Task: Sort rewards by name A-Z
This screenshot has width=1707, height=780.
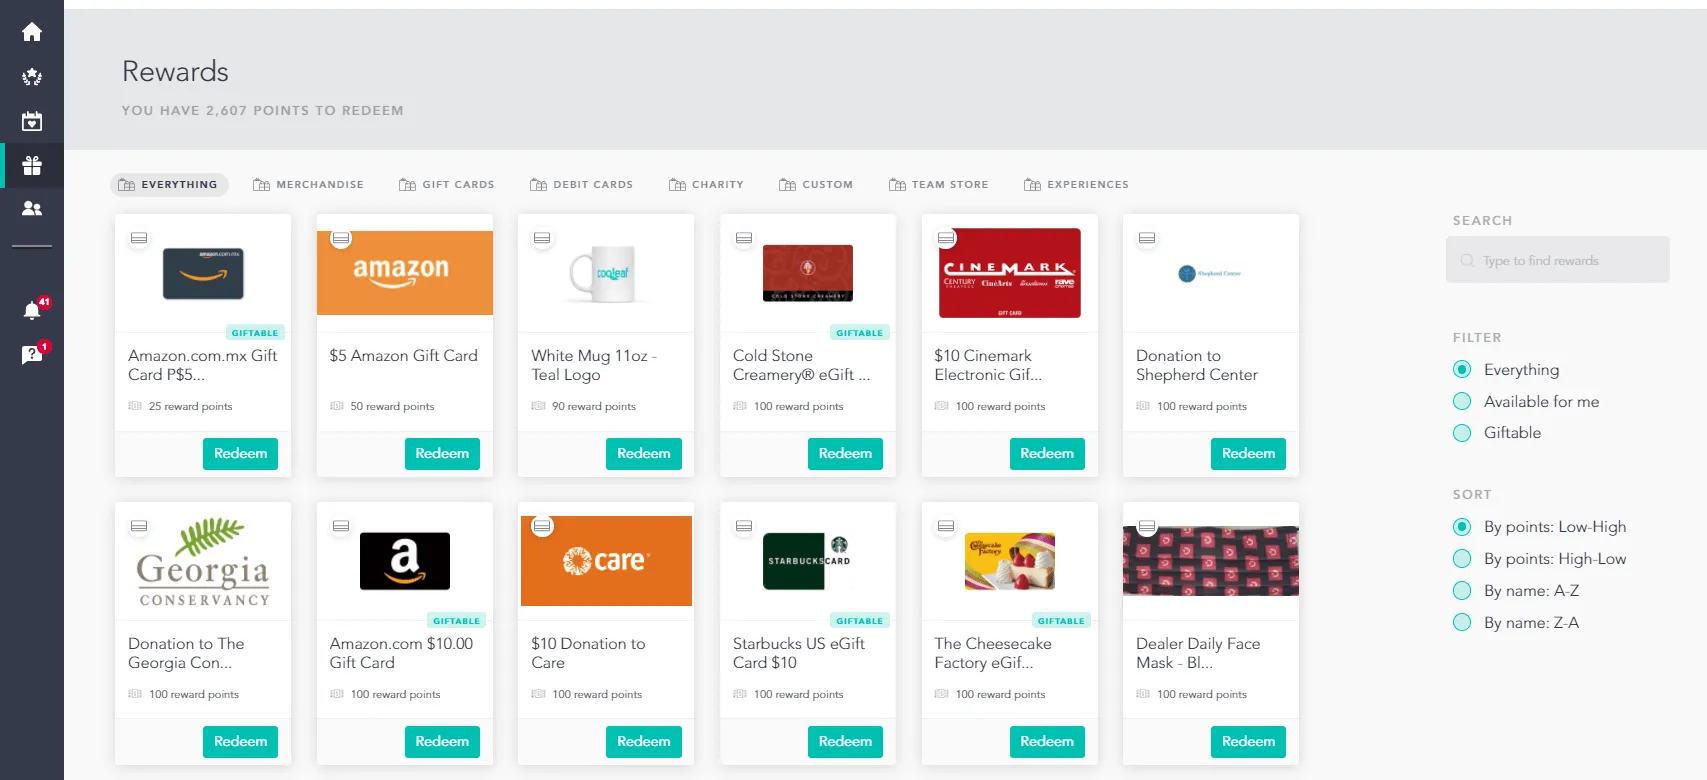Action: tap(1516, 591)
